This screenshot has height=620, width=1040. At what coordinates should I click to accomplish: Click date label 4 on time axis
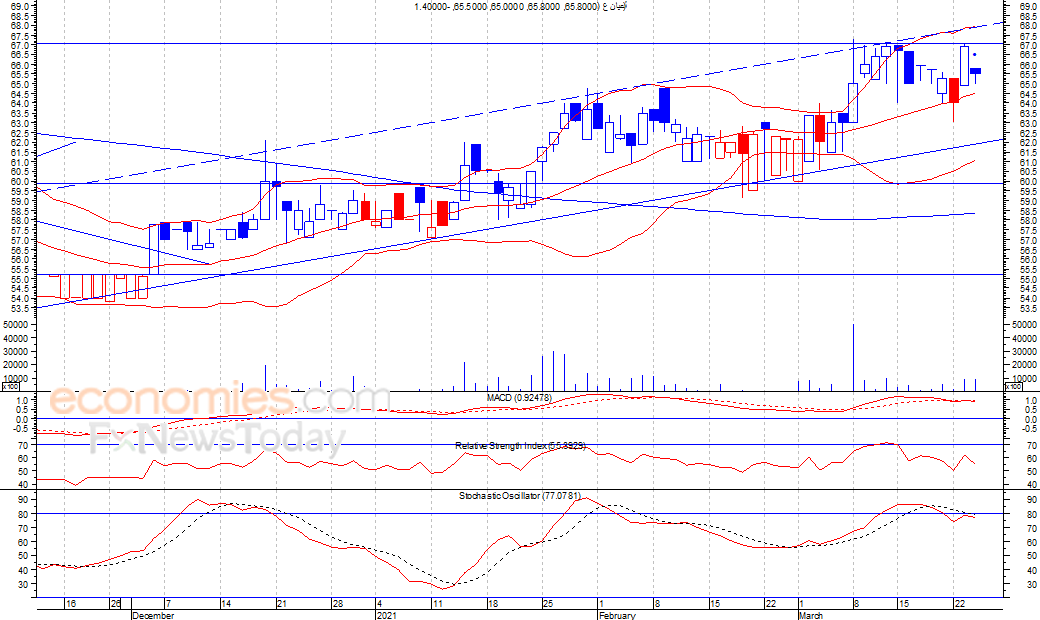point(379,603)
